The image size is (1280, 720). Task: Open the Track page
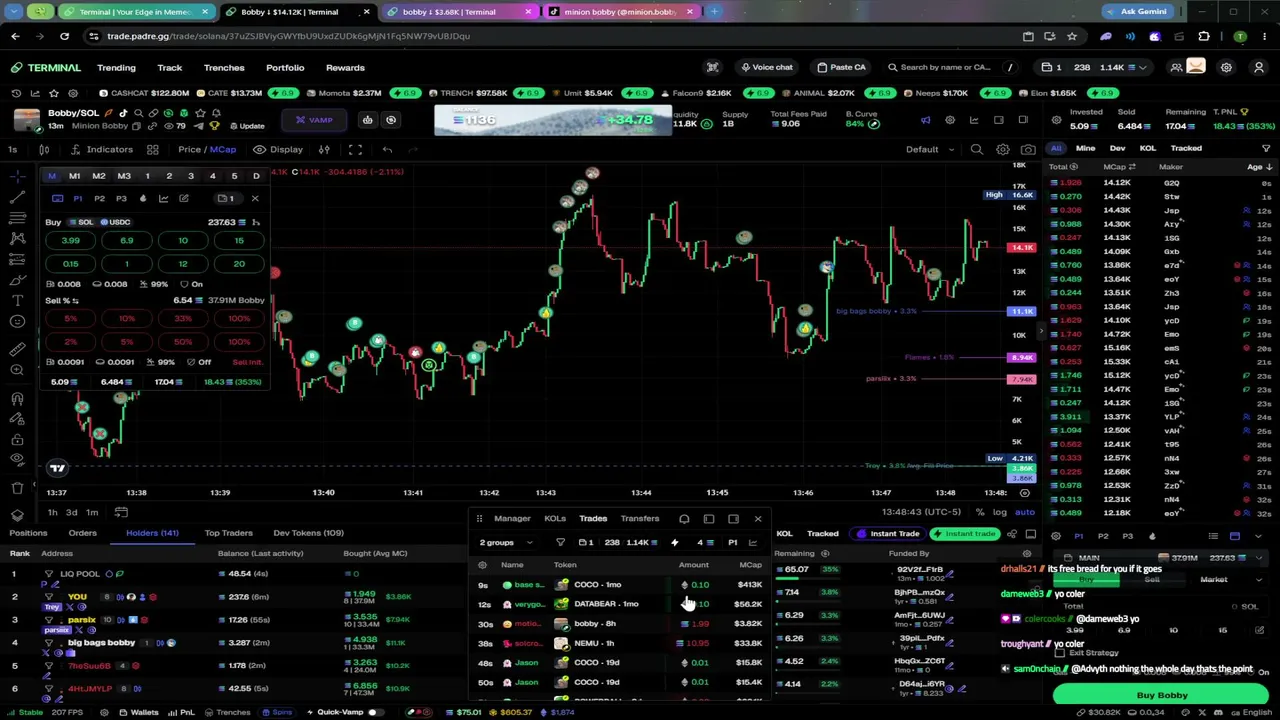tap(169, 68)
